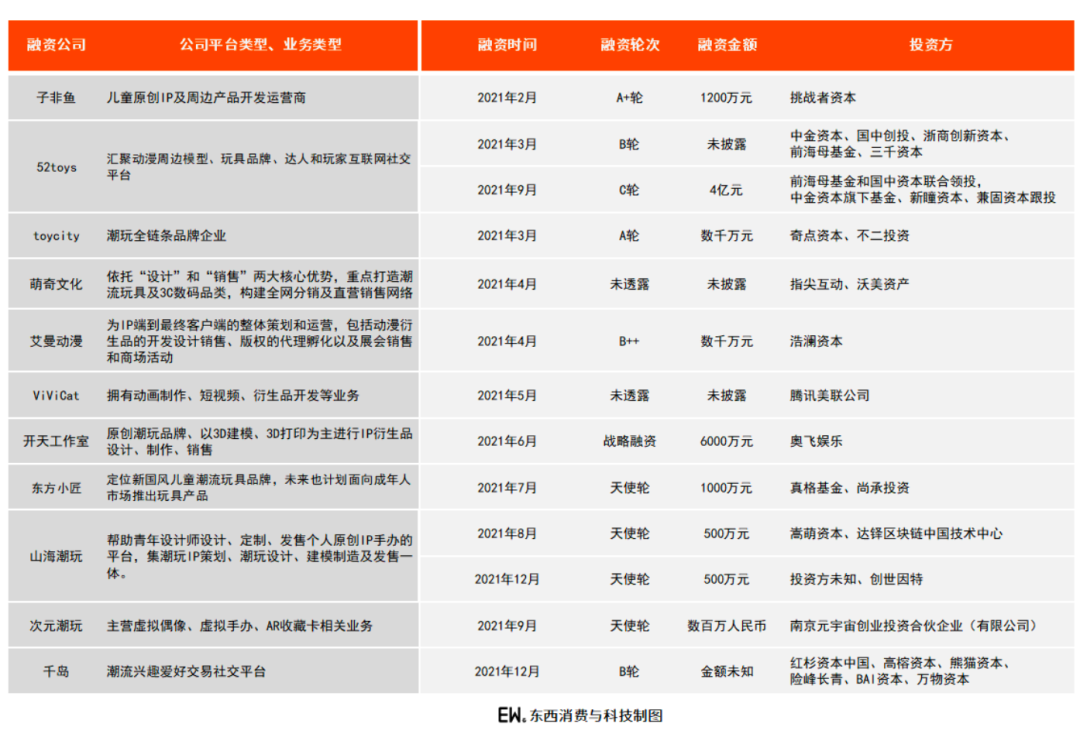Click the 融资金额 column header
The width and height of the screenshot is (1080, 734).
727,45
